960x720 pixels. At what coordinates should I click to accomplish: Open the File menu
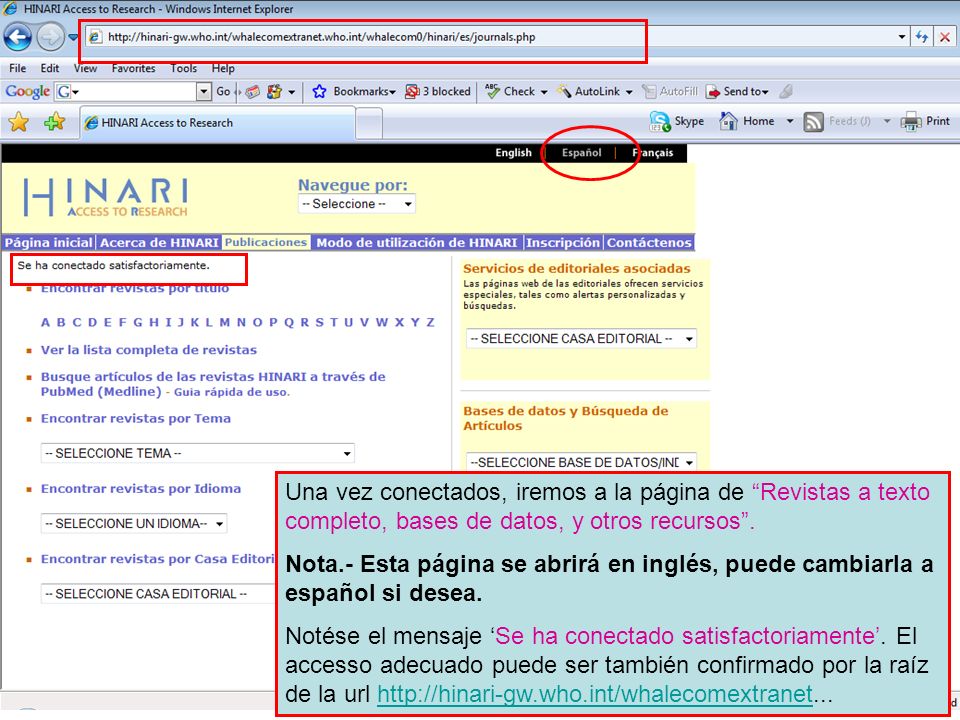pyautogui.click(x=18, y=69)
